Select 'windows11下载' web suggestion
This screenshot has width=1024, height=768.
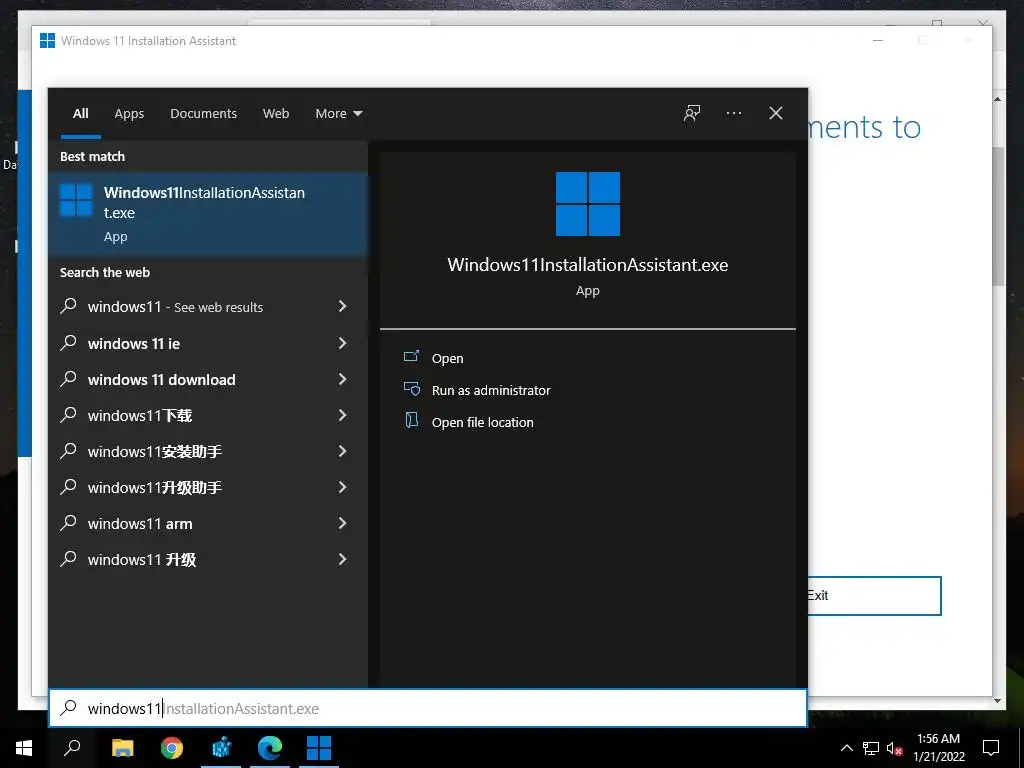click(208, 415)
